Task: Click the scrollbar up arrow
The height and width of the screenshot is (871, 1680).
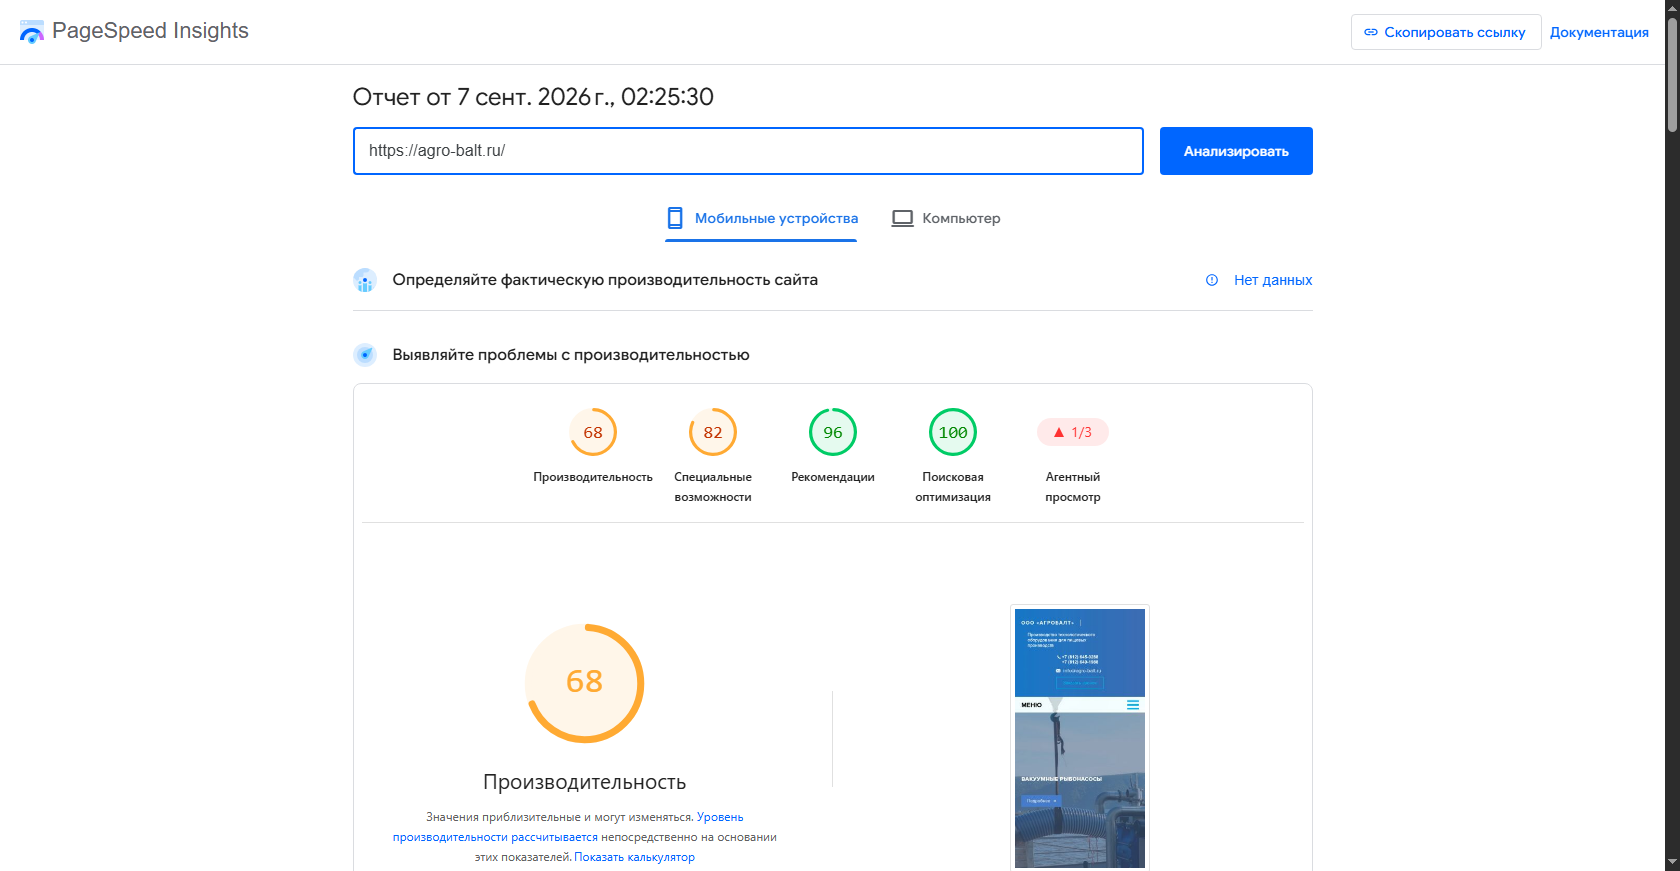Action: [1672, 7]
